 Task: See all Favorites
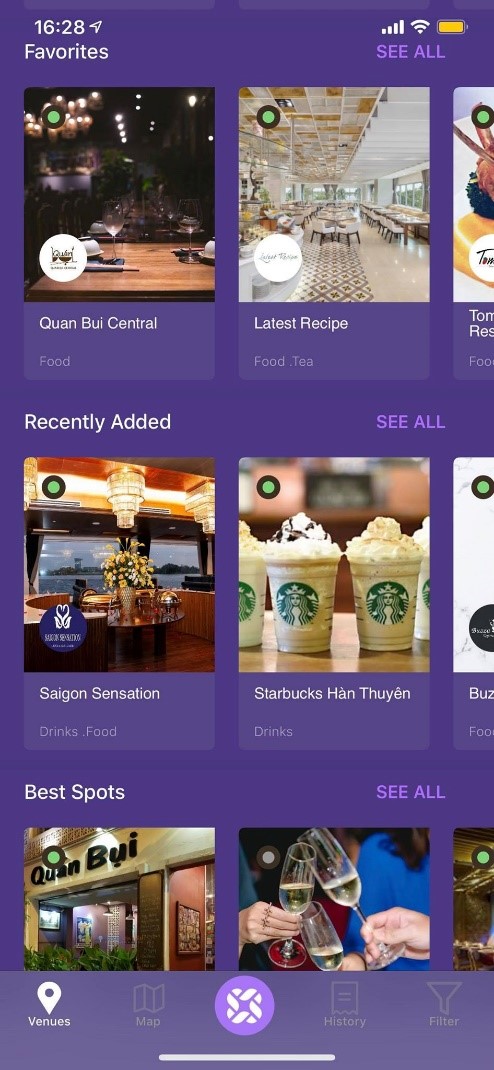(411, 52)
